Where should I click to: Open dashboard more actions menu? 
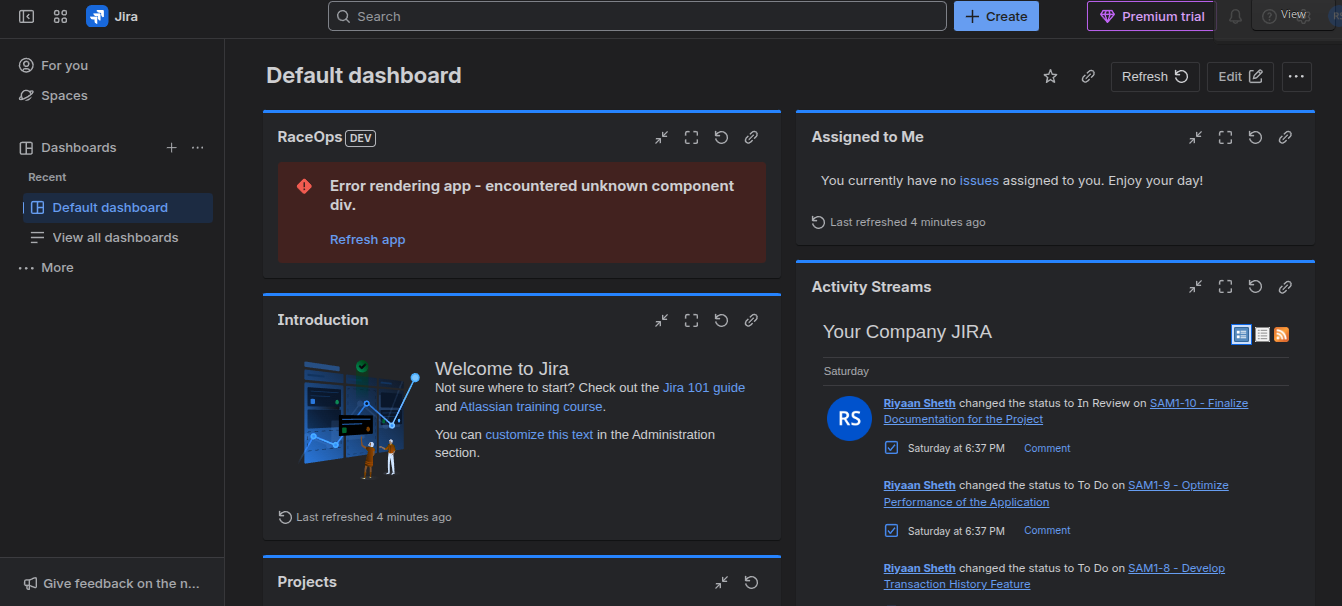1297,76
